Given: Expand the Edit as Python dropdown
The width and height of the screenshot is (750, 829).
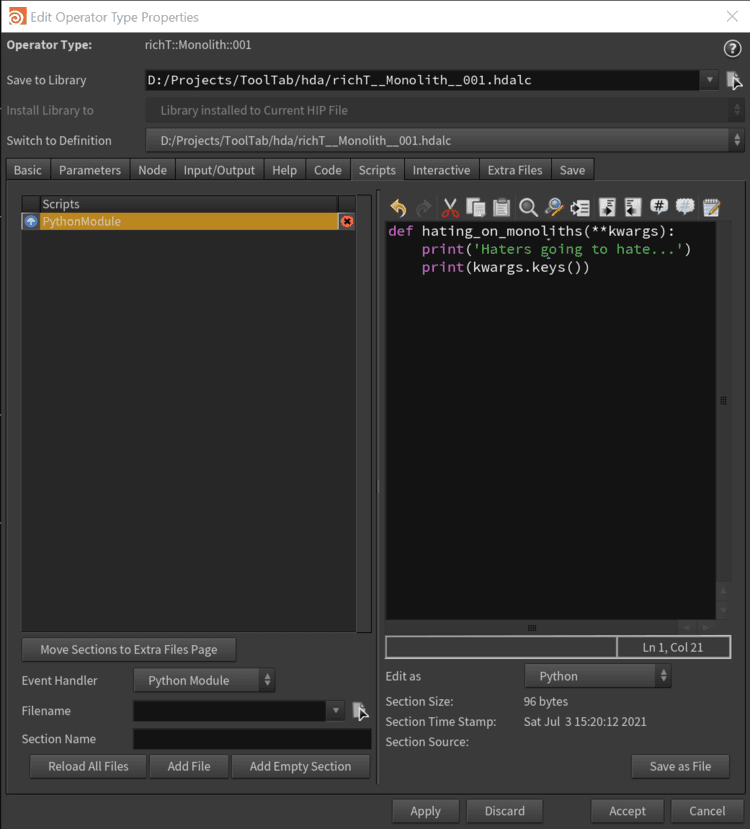Looking at the screenshot, I should 597,677.
